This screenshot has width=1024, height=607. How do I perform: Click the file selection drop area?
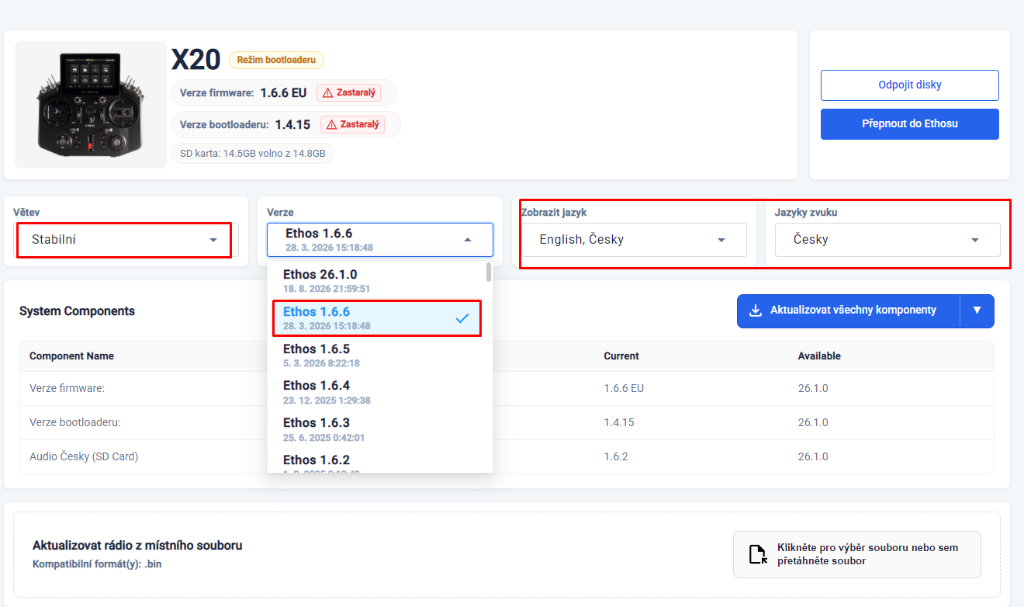pos(857,554)
